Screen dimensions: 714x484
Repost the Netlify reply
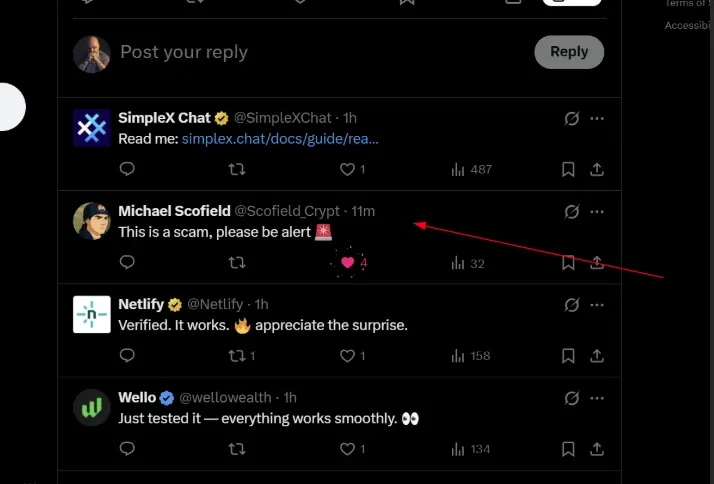[238, 356]
